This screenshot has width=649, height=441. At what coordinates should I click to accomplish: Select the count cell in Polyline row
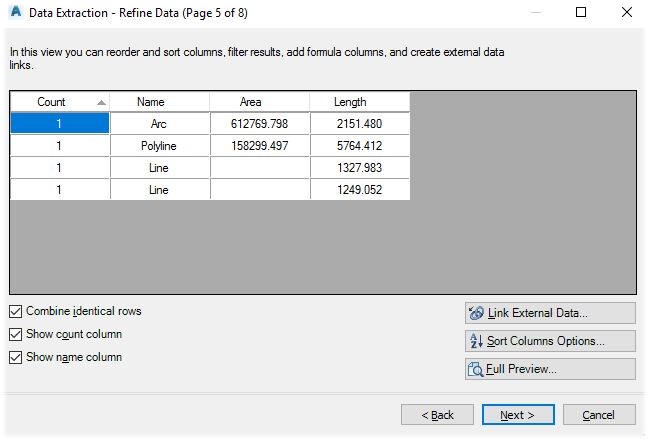tap(60, 146)
